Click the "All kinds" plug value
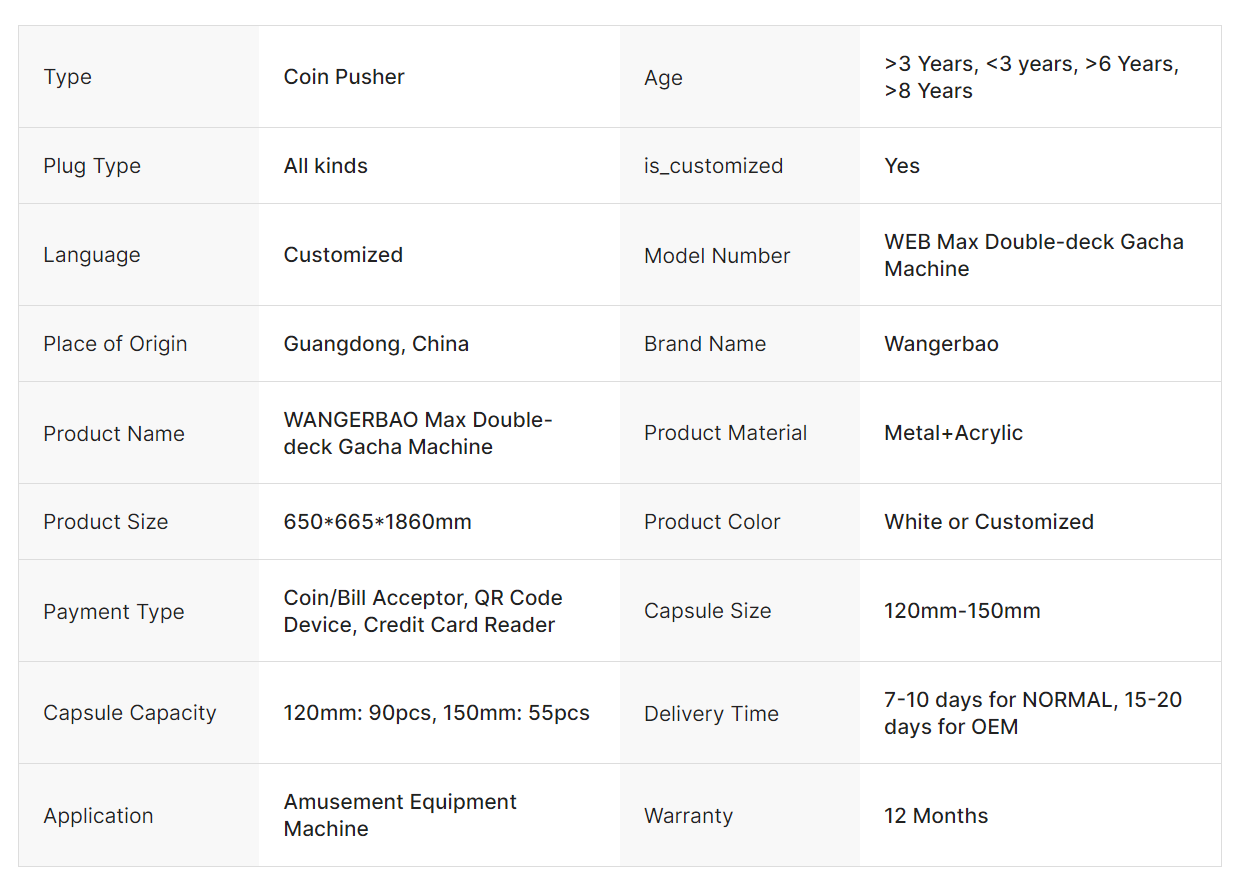The image size is (1260, 890). 326,166
